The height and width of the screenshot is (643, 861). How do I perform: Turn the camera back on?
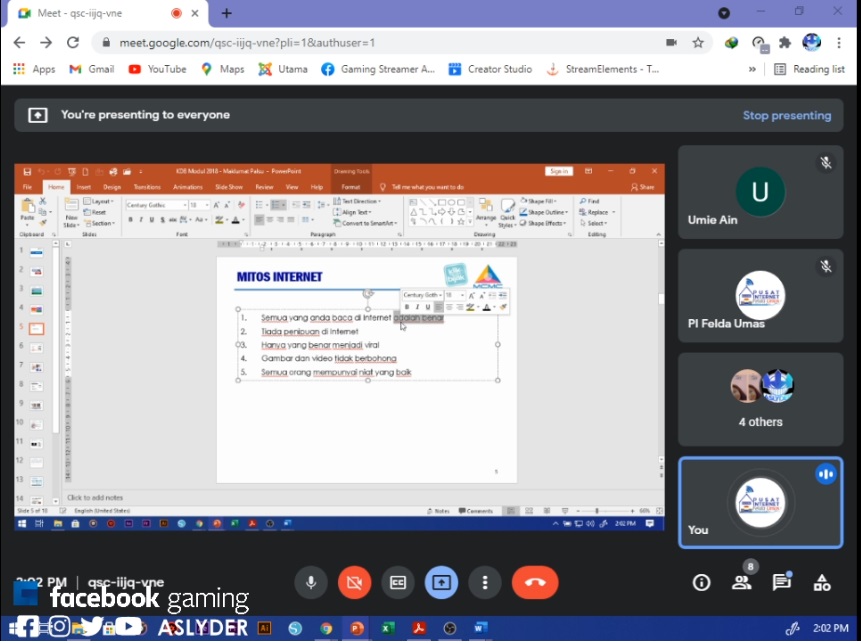354,583
